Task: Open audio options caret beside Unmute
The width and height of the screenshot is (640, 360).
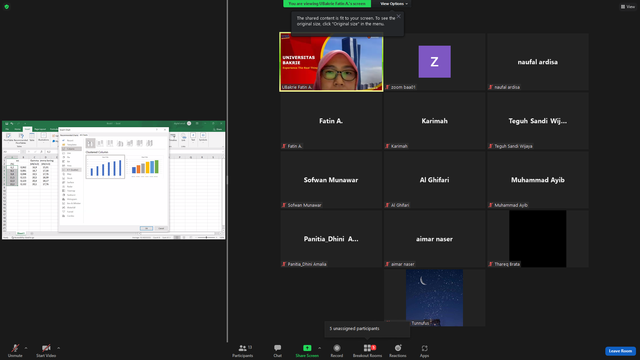Action: coord(26,348)
